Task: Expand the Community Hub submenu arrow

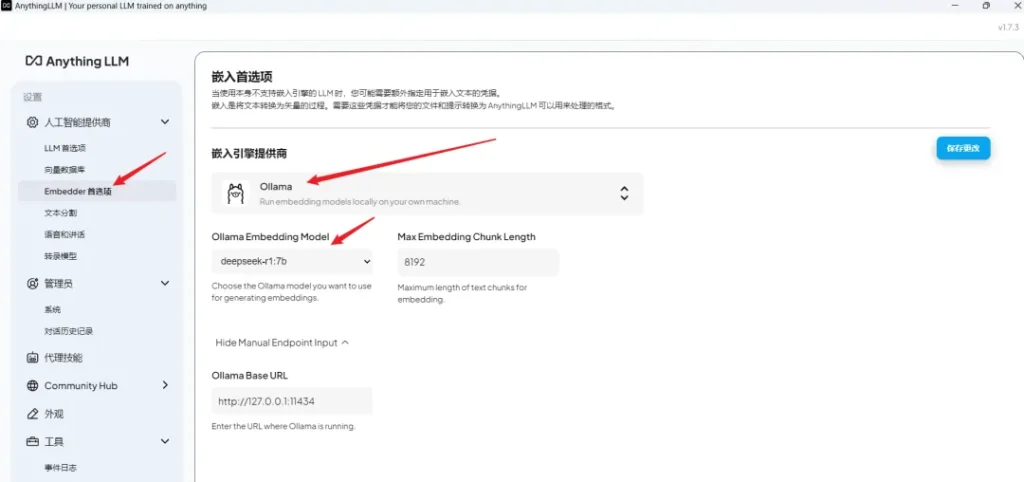Action: (x=165, y=385)
